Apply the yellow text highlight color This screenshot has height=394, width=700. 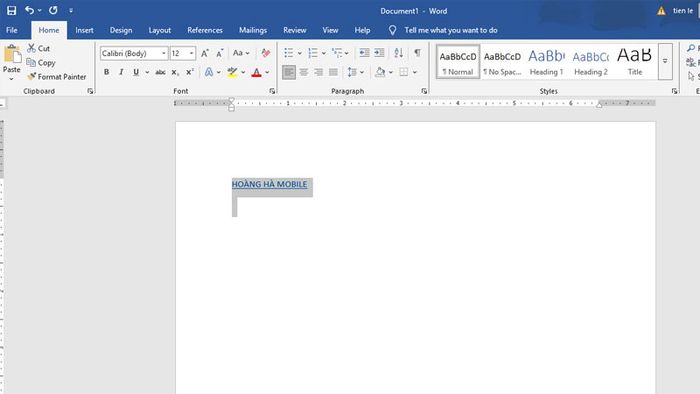[x=232, y=72]
